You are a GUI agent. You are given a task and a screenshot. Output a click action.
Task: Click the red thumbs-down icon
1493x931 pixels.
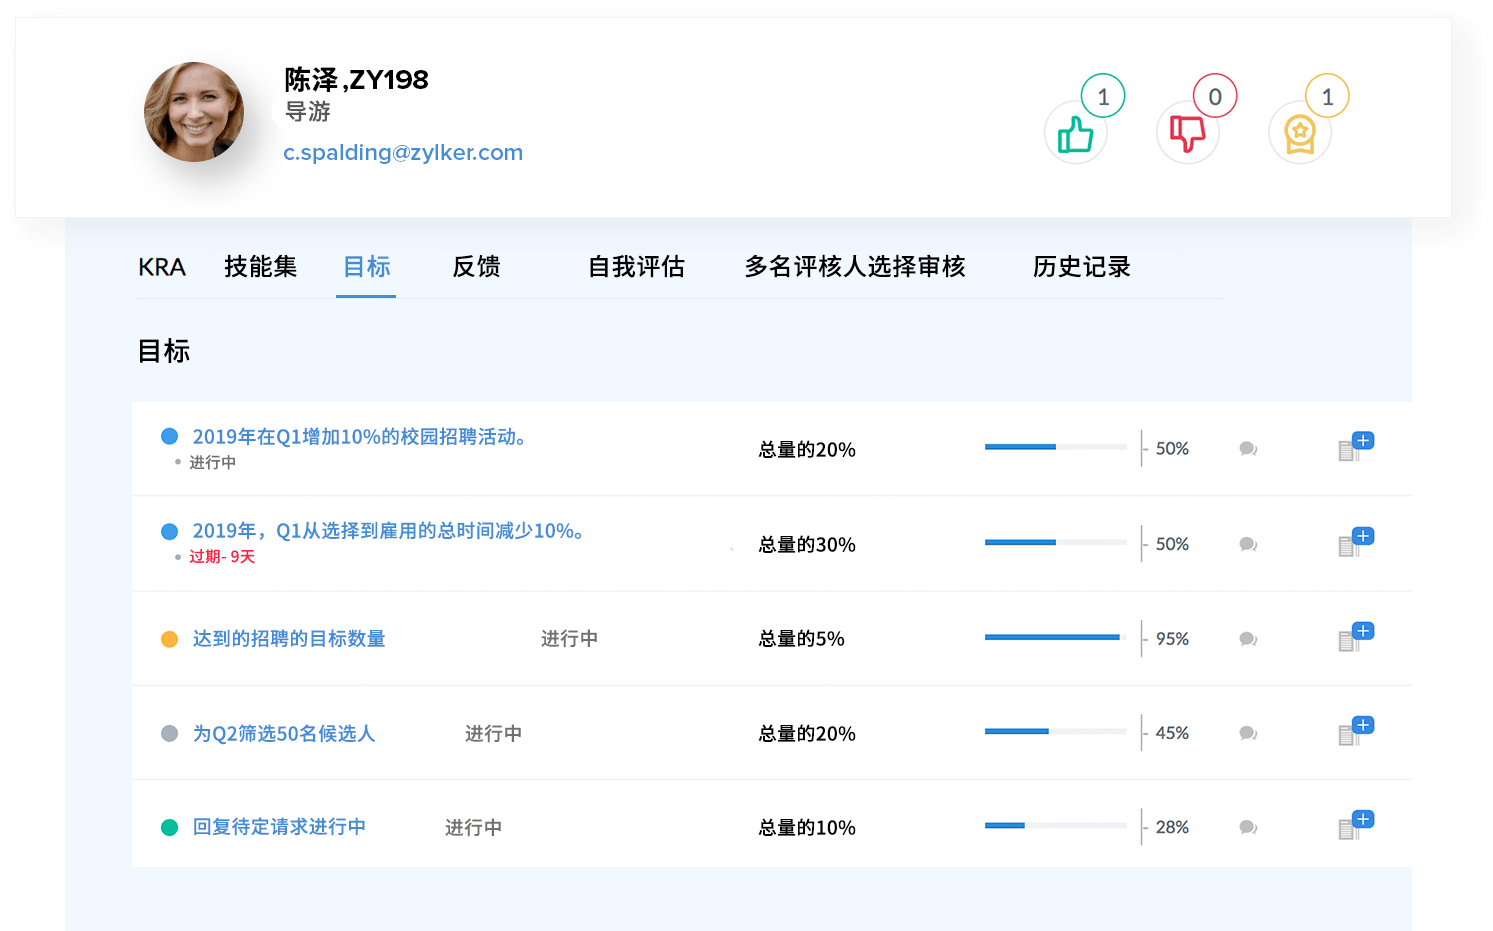click(x=1188, y=134)
